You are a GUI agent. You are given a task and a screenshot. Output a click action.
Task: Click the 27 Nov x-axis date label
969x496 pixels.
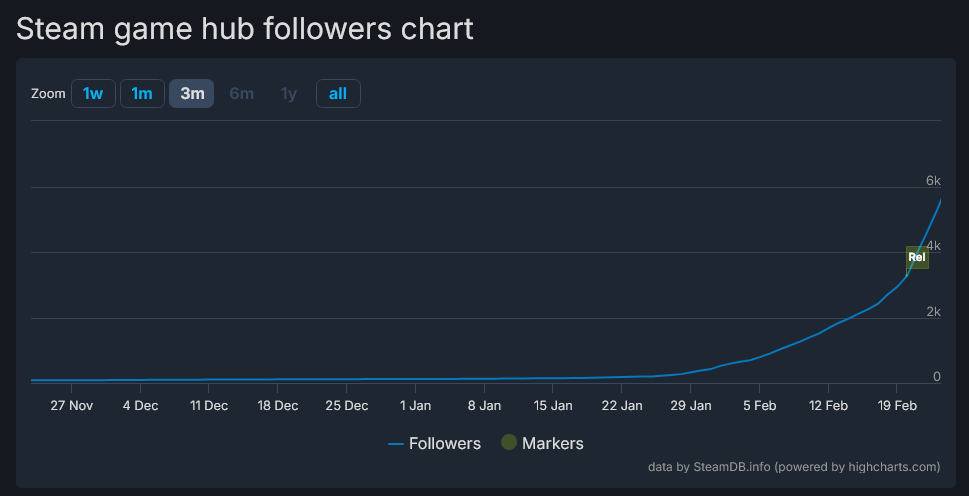click(71, 405)
